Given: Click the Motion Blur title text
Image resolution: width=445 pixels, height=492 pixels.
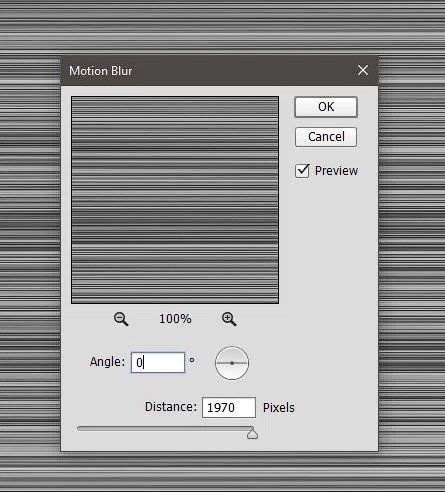Looking at the screenshot, I should pyautogui.click(x=101, y=71).
